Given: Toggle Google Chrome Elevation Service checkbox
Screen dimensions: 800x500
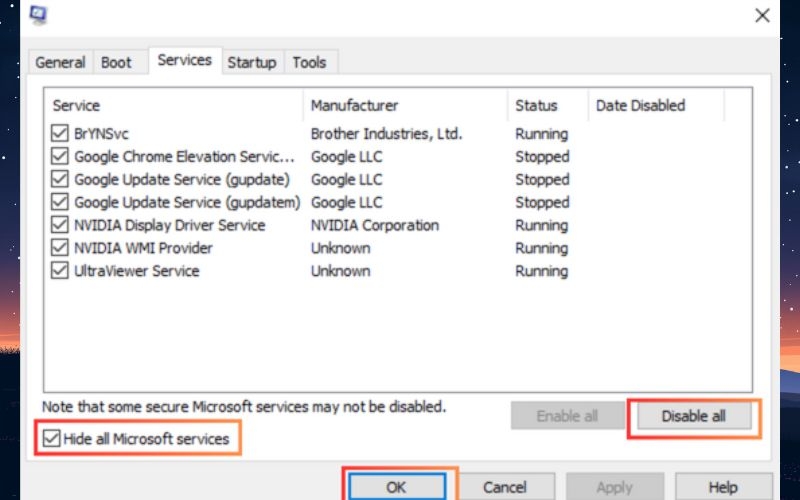Looking at the screenshot, I should [x=60, y=157].
